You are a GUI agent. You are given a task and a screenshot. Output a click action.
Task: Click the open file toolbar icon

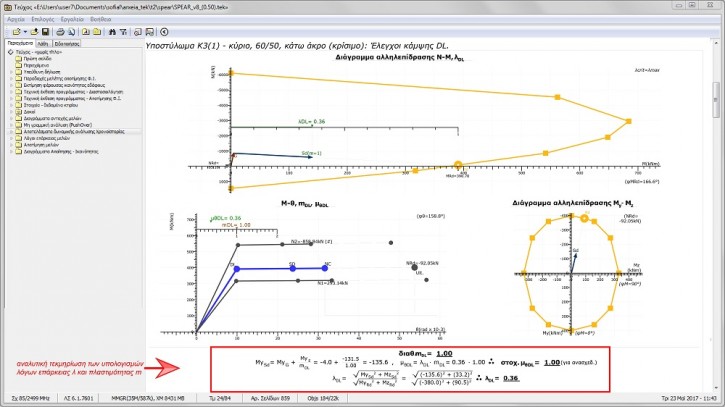pyautogui.click(x=16, y=32)
